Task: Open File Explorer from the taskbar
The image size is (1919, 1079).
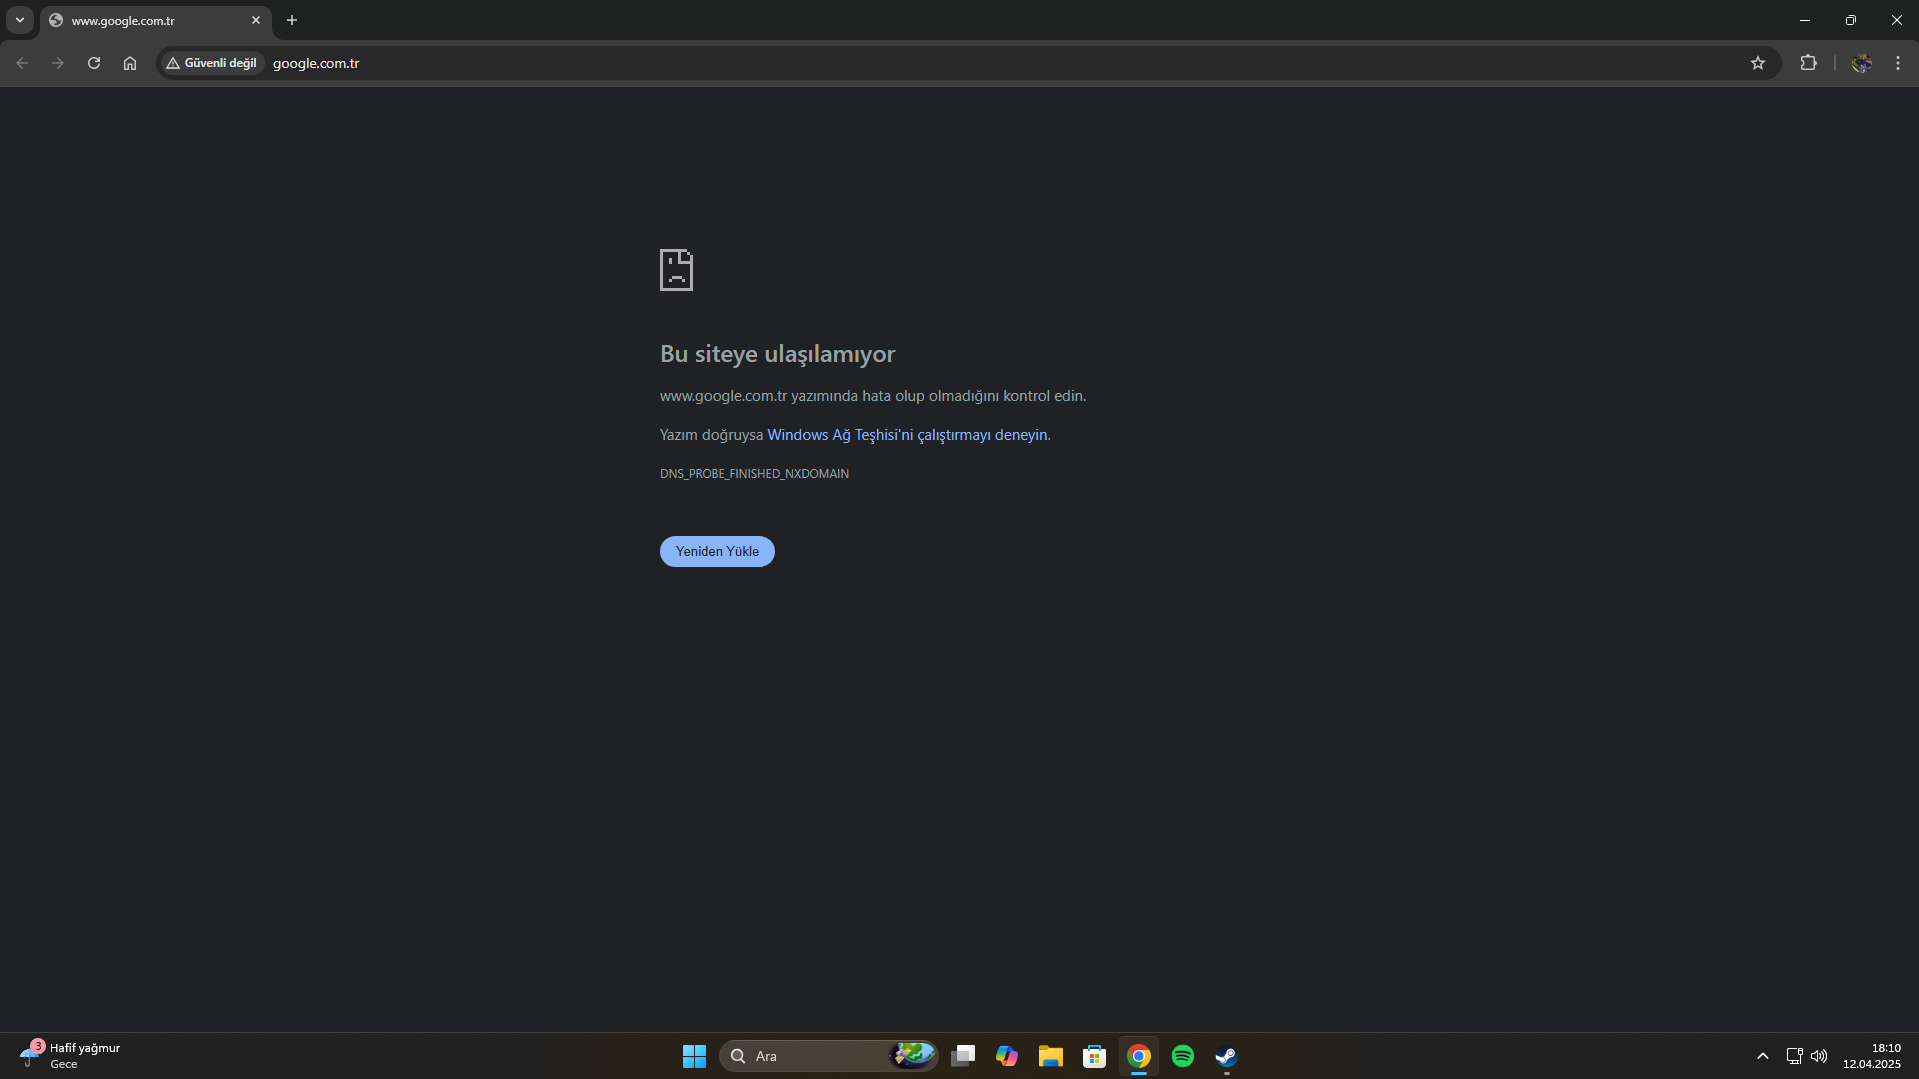Action: (x=1050, y=1056)
